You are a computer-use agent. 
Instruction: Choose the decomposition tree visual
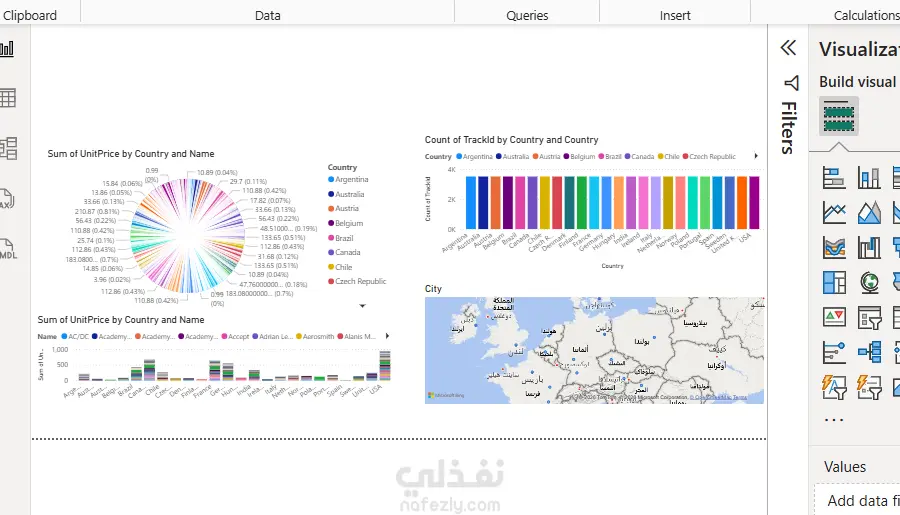tap(869, 352)
